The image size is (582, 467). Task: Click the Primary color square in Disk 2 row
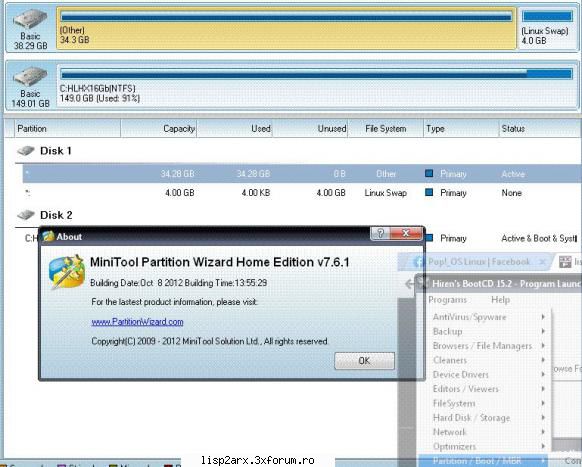tap(429, 238)
